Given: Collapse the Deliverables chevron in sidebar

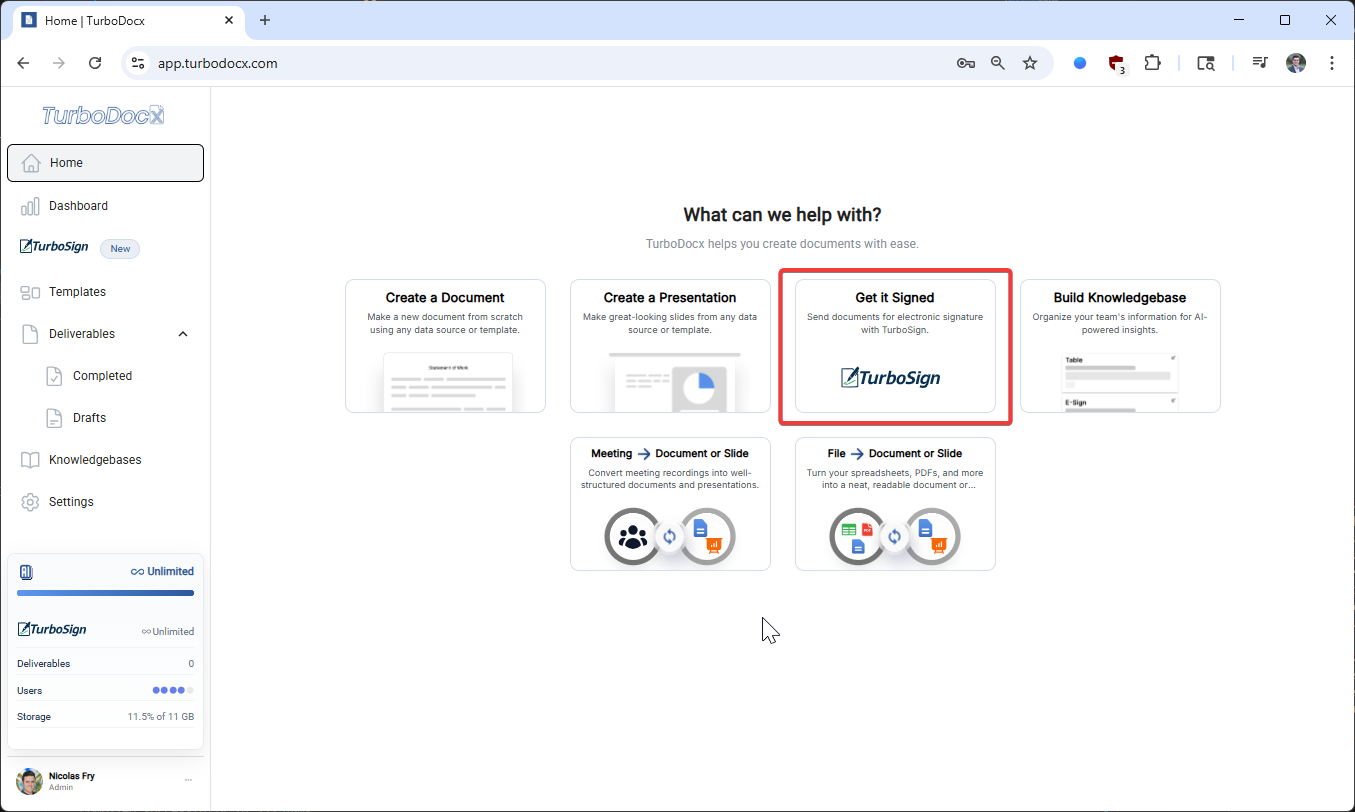Looking at the screenshot, I should 183,334.
